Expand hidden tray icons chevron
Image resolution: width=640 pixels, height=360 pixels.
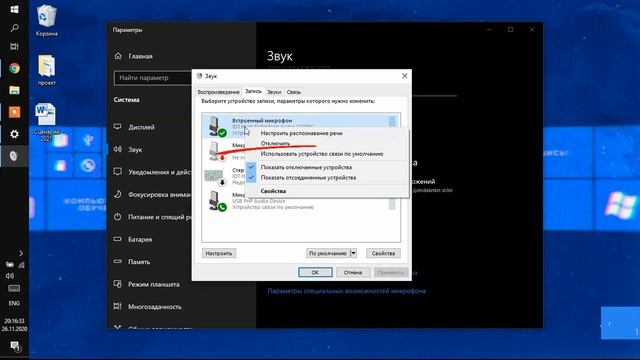[21, 253]
